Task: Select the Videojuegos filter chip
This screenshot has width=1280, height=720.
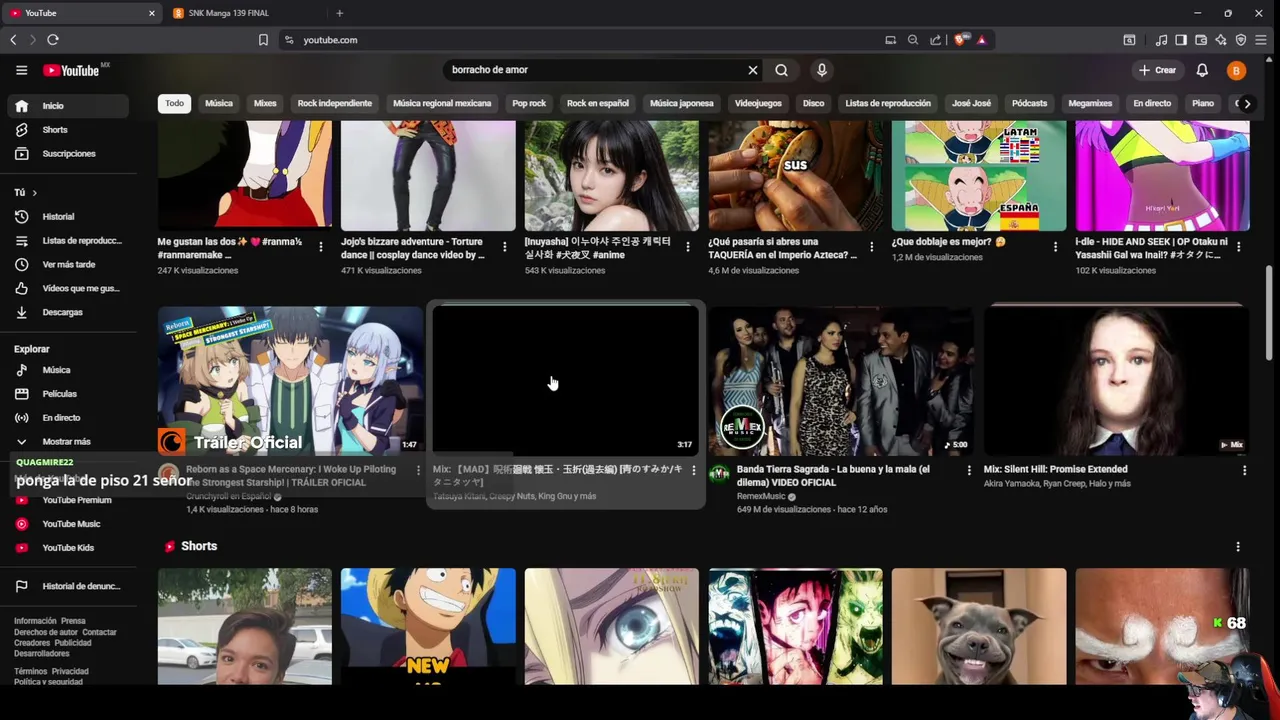Action: (758, 103)
